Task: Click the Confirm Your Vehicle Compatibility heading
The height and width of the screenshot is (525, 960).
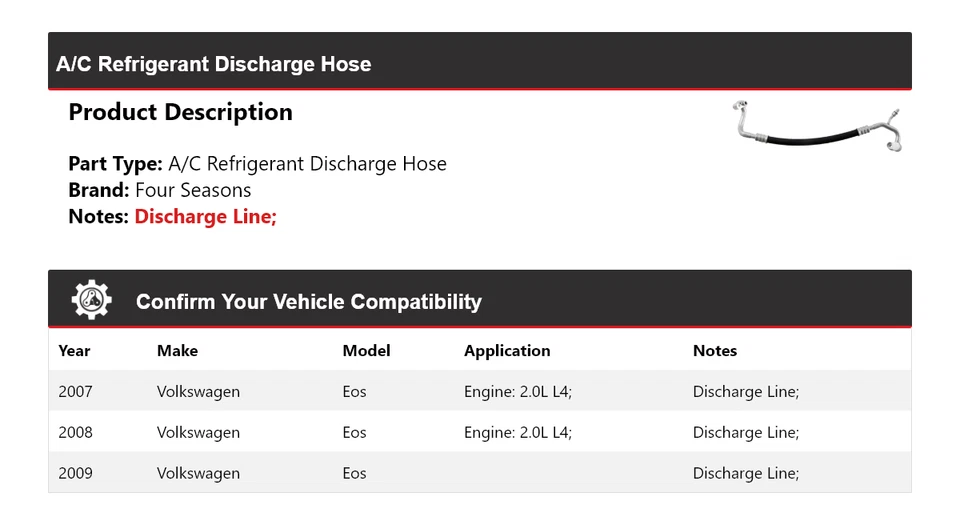Action: (308, 301)
